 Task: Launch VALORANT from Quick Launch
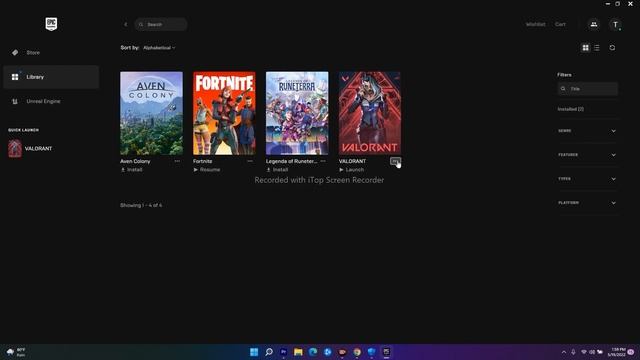(31, 149)
